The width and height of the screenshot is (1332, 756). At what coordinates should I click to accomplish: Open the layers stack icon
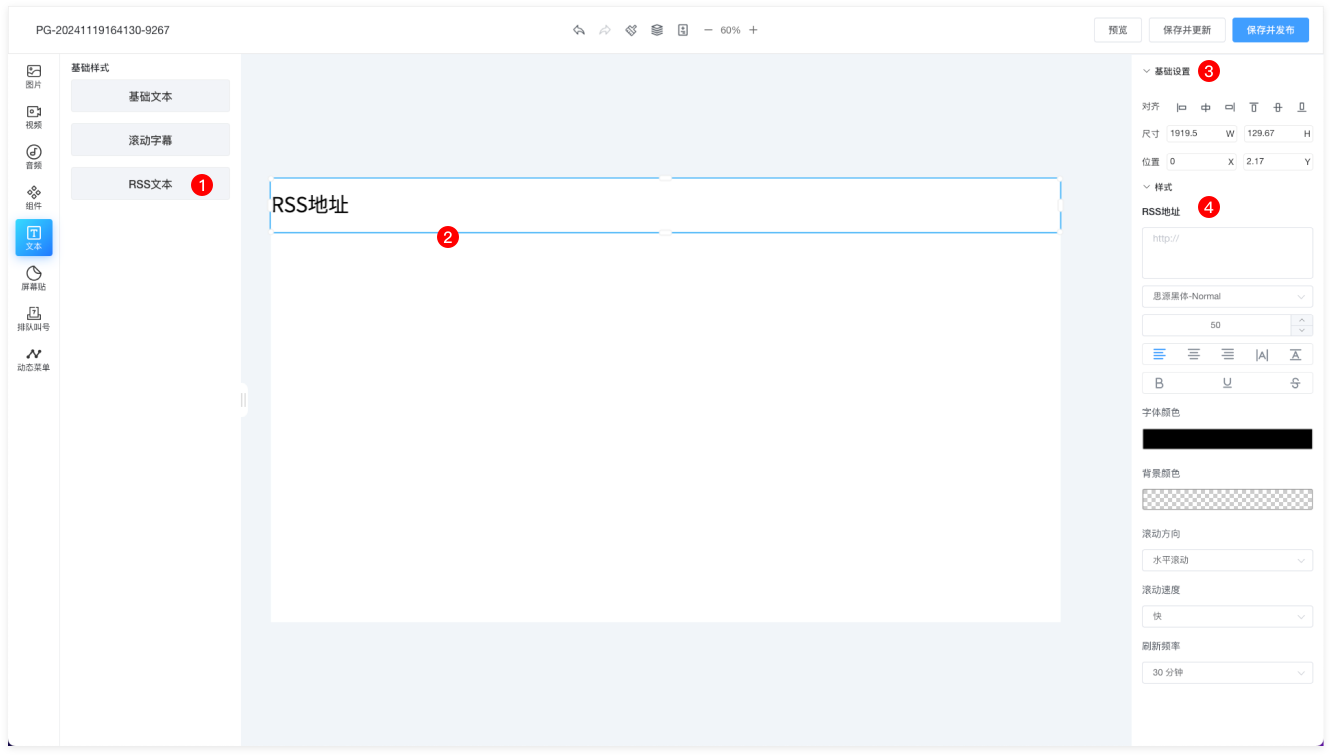click(657, 30)
